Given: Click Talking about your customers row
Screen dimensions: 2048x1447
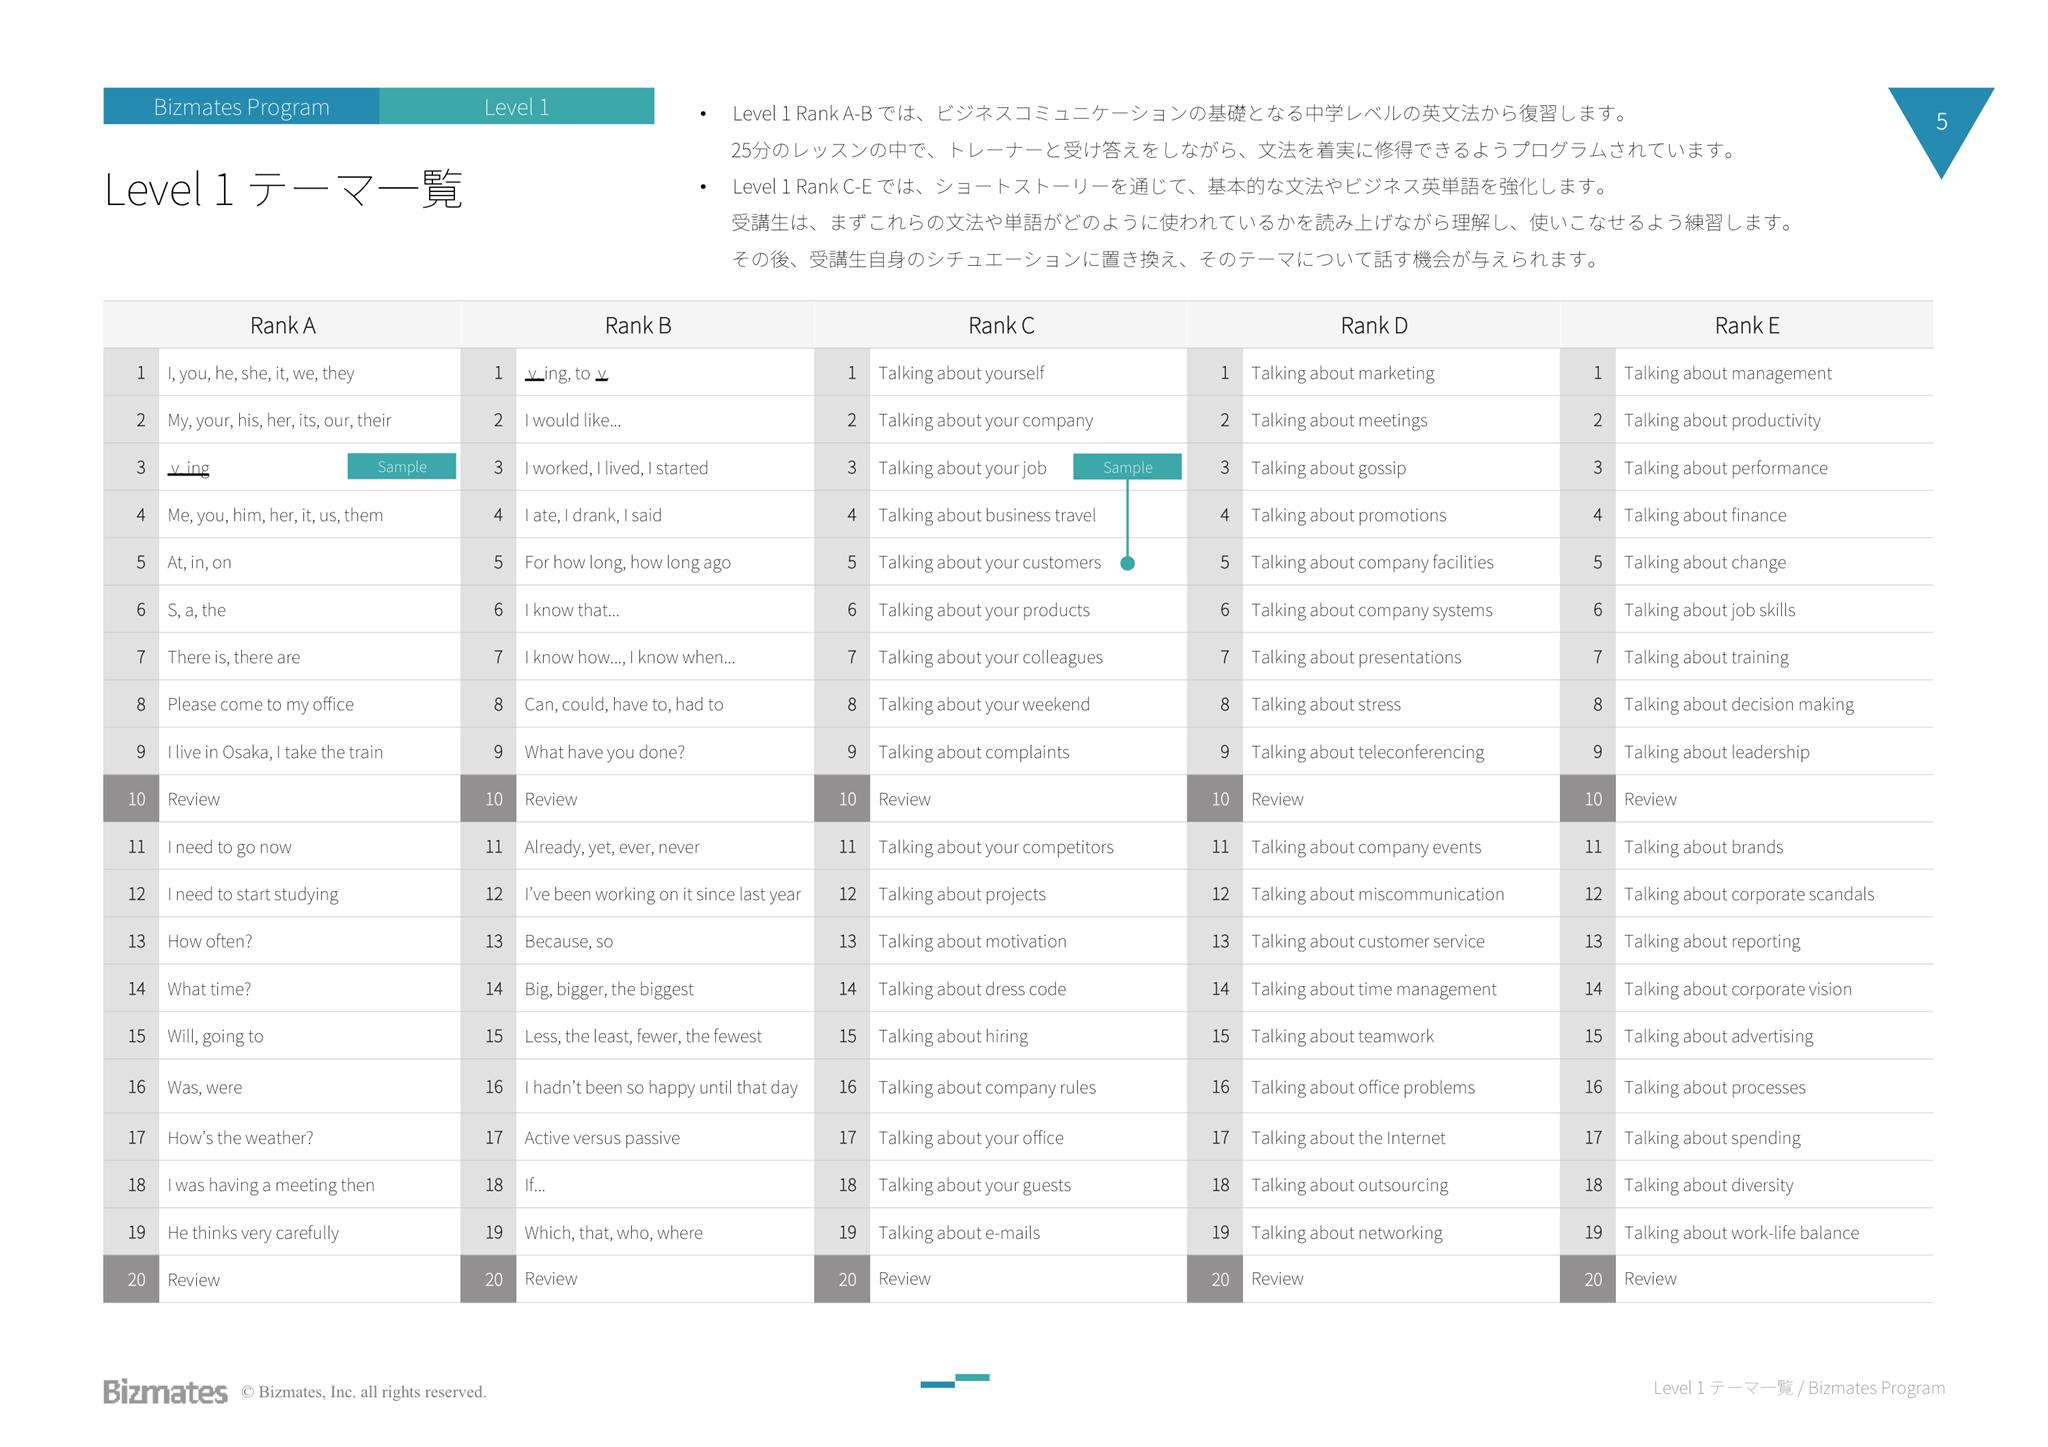Looking at the screenshot, I should tap(989, 563).
